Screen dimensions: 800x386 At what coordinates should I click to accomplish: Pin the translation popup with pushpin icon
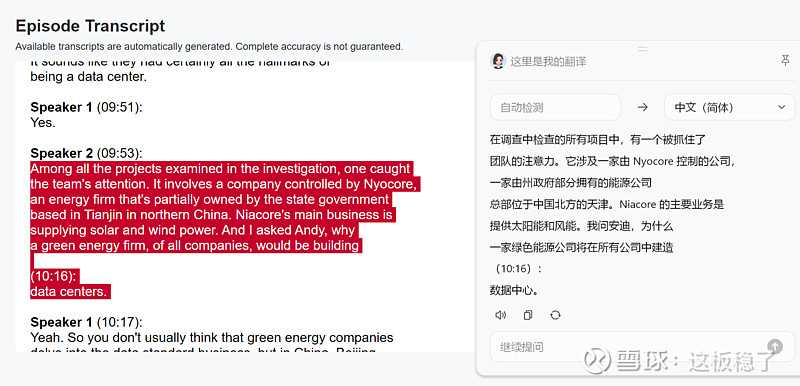point(785,61)
